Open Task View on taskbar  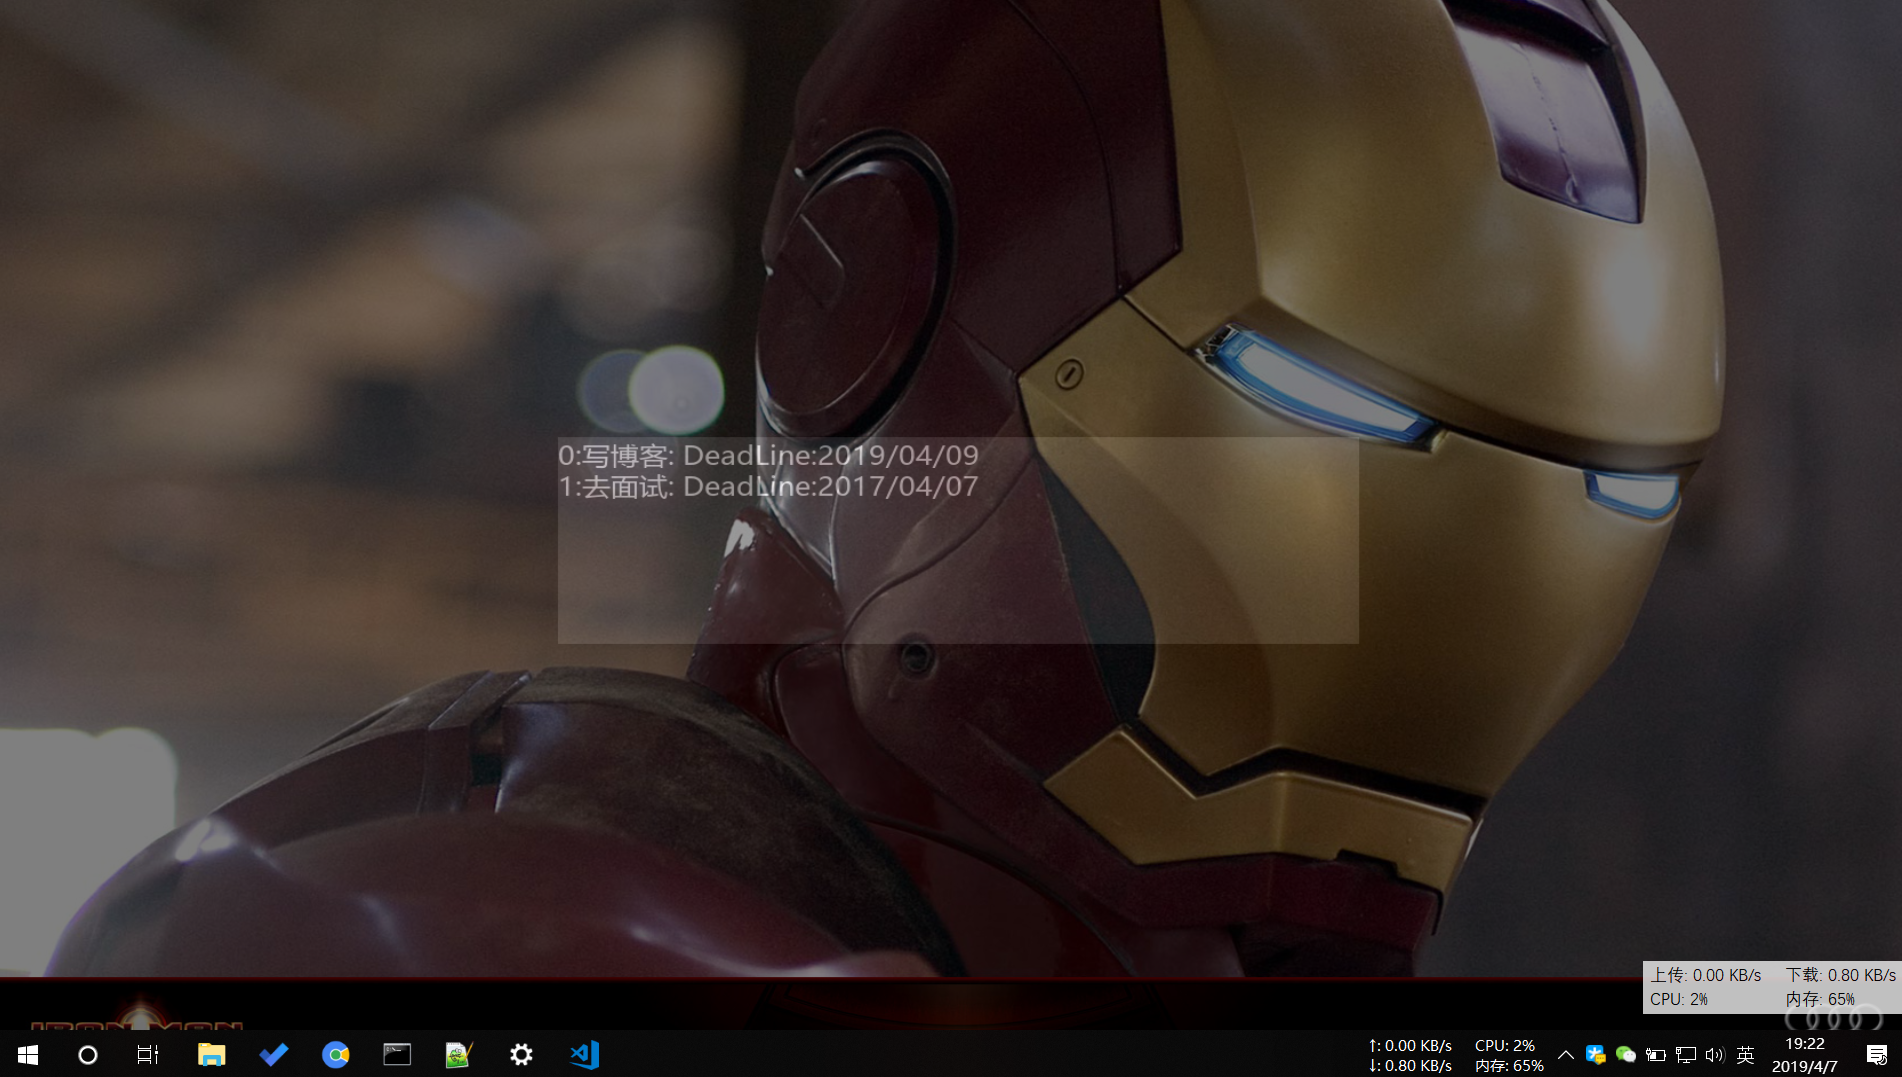pyautogui.click(x=148, y=1054)
